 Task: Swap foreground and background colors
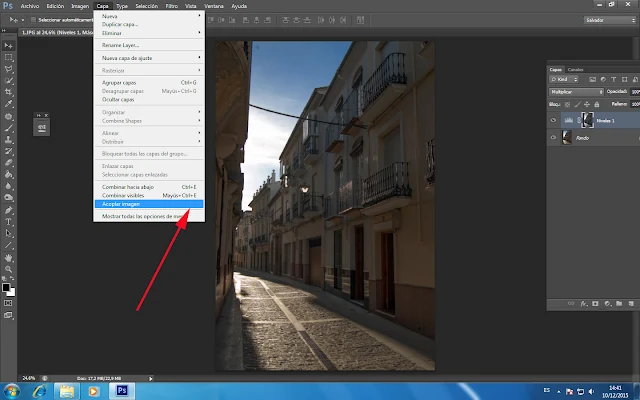(12, 279)
